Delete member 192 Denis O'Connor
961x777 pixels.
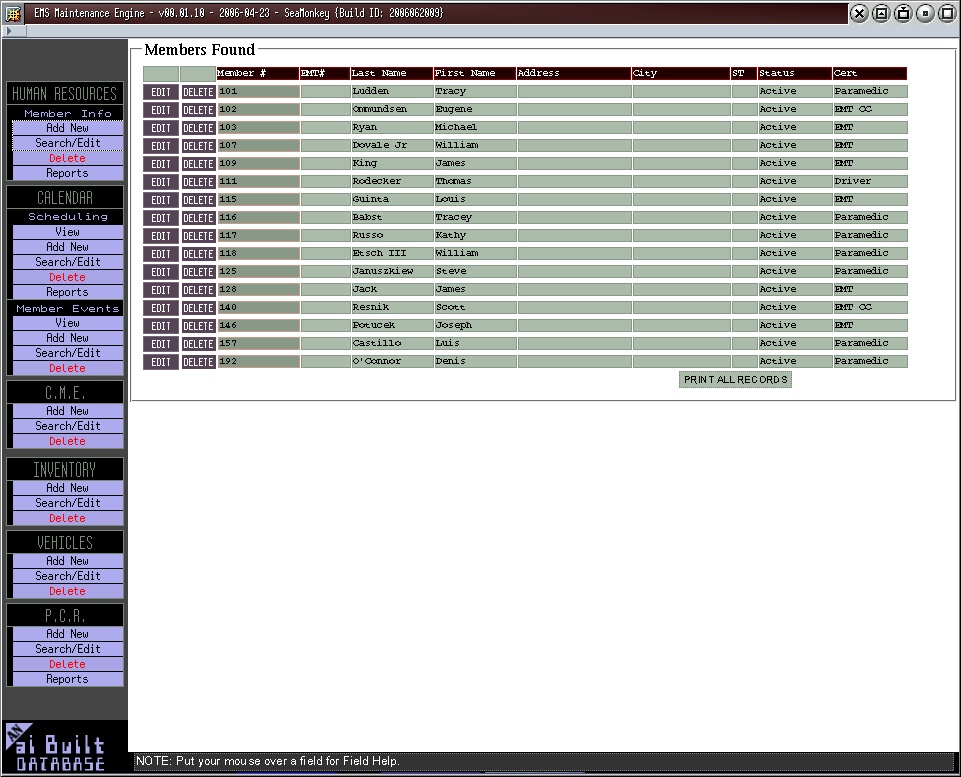click(x=198, y=362)
